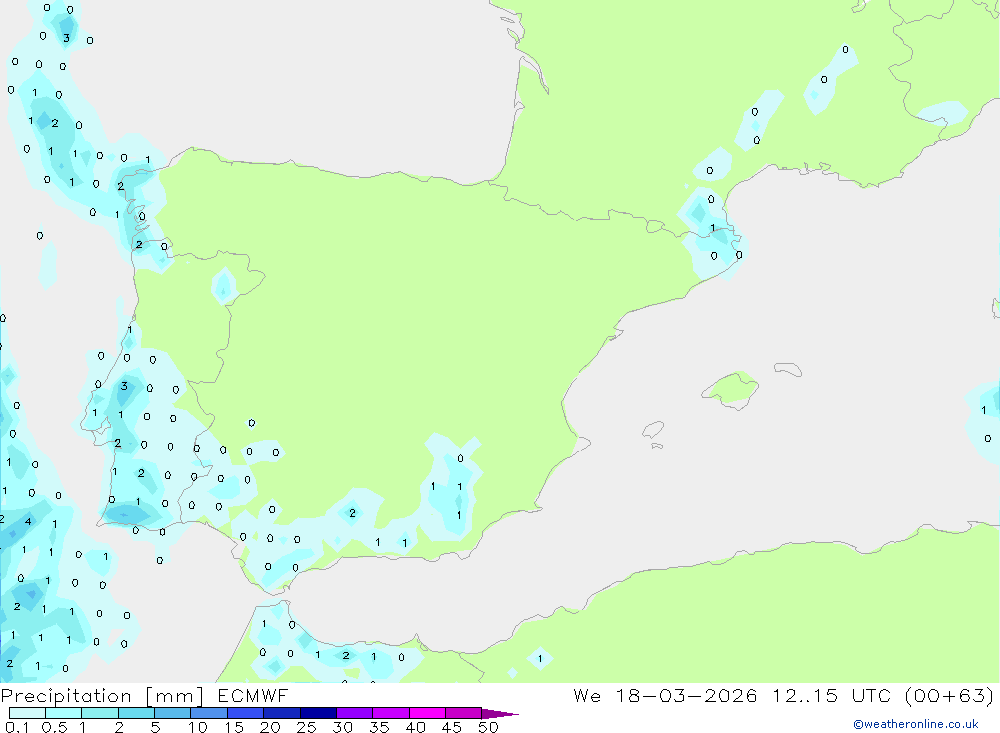Click the '35' legend scale label
Screen dimensions: 1000x733
[379, 727]
